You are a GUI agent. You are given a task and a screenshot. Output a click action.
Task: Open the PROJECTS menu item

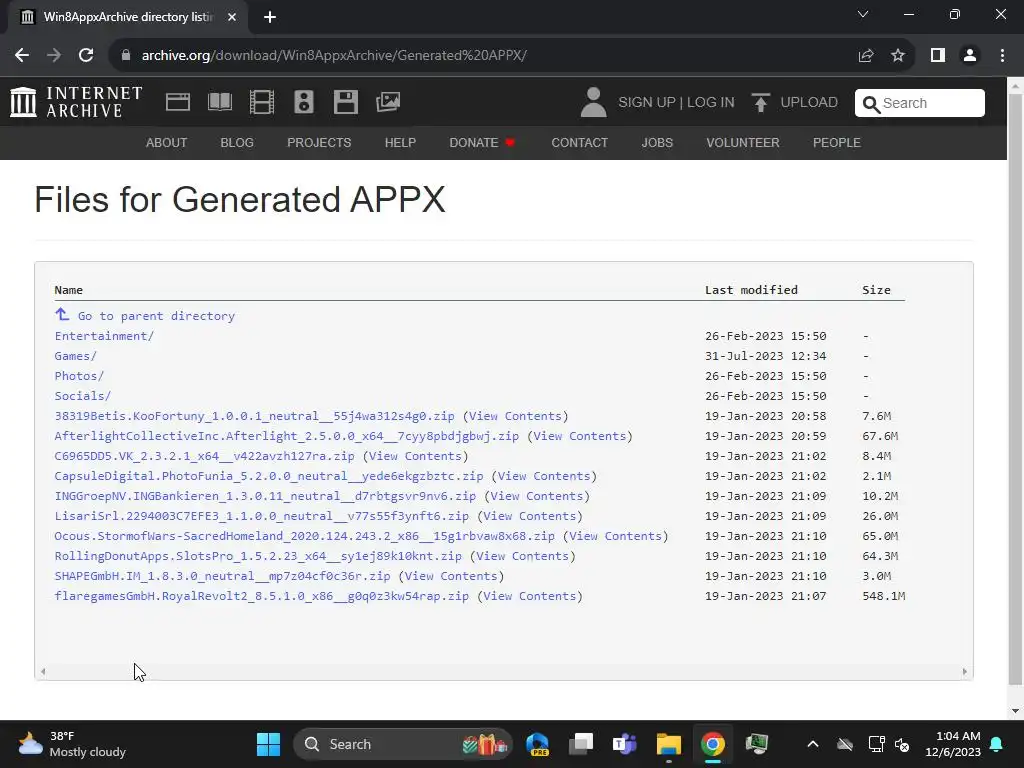pyautogui.click(x=319, y=142)
